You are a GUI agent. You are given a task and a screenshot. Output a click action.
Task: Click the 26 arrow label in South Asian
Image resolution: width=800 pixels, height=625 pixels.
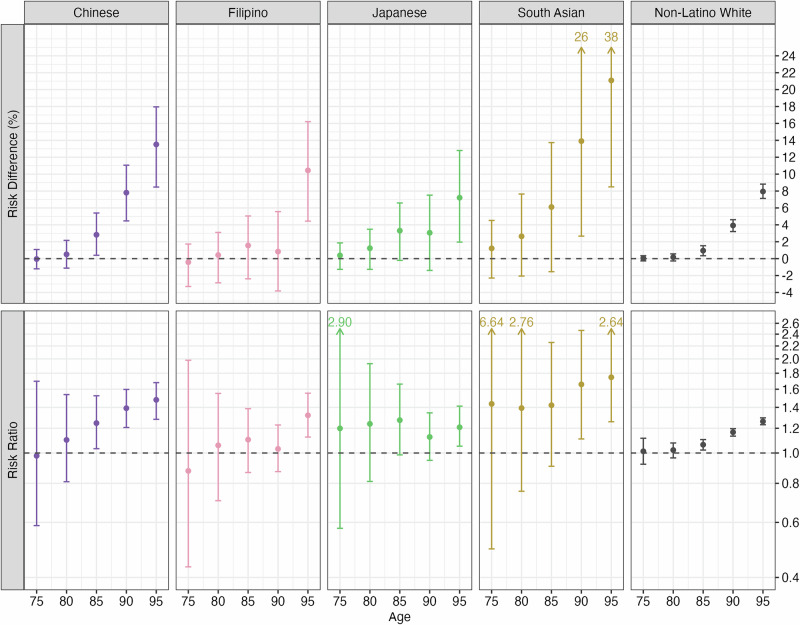coord(581,37)
